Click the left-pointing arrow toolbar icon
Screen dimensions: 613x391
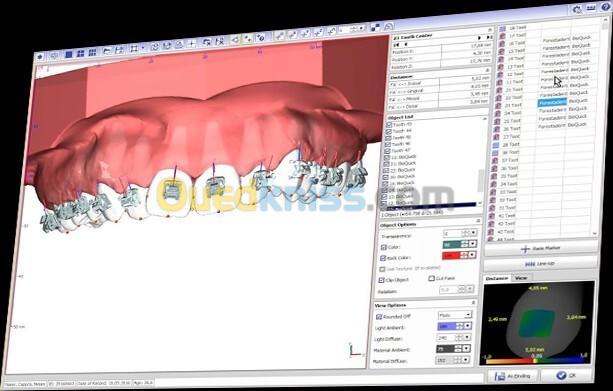pos(235,40)
